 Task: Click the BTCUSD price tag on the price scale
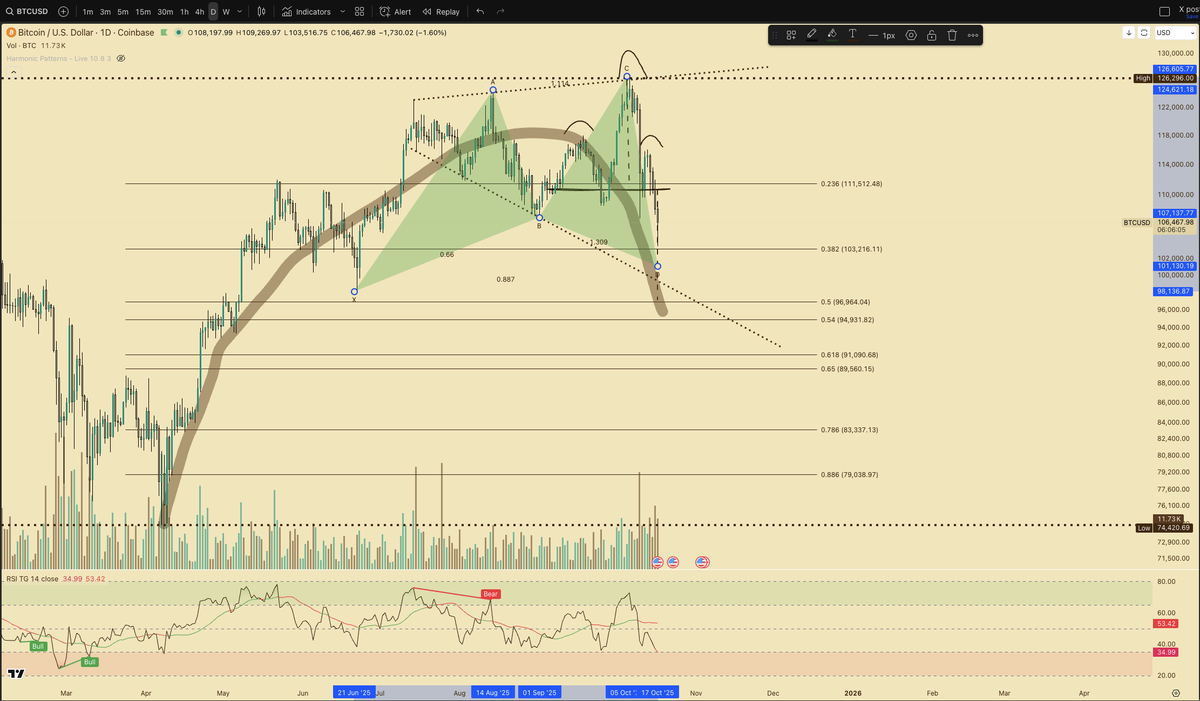[1137, 222]
